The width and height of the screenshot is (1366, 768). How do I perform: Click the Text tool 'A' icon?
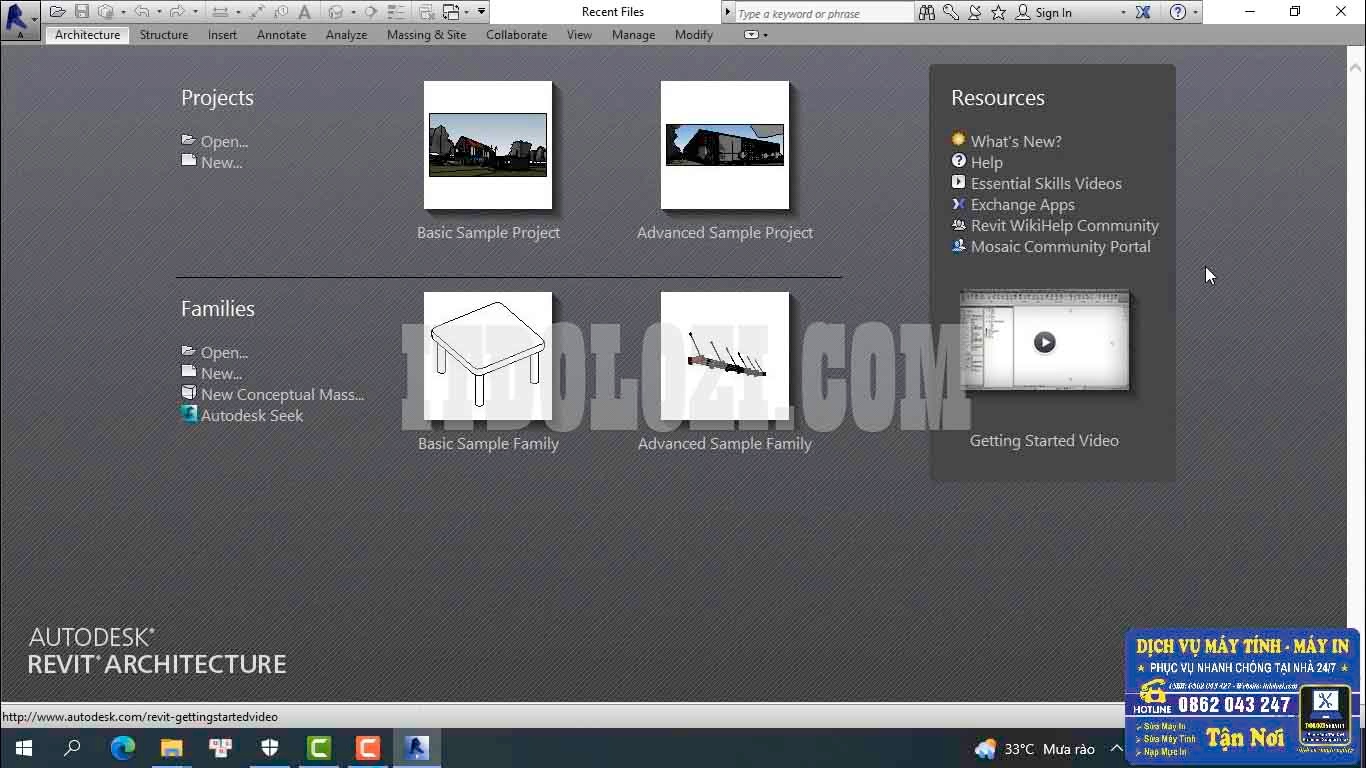pyautogui.click(x=304, y=12)
